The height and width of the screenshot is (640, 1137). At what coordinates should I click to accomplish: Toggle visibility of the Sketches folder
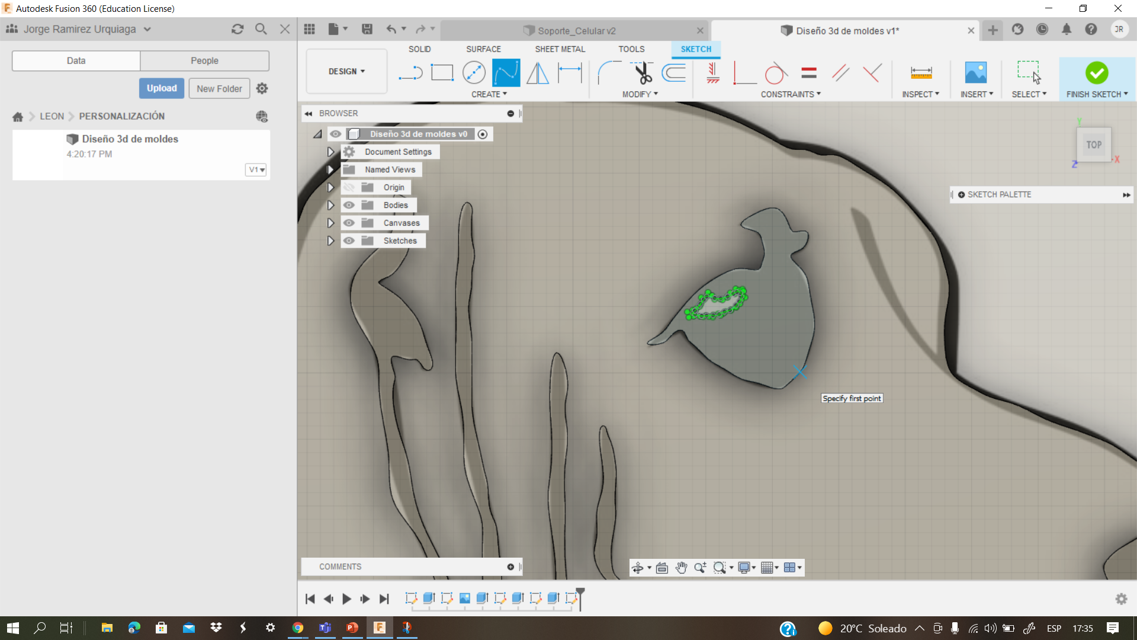click(x=349, y=241)
